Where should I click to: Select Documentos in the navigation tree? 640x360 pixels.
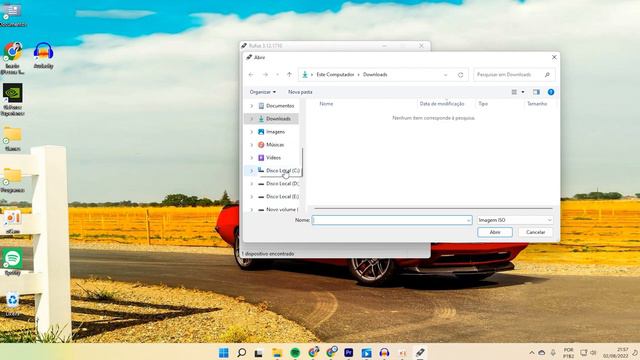coord(280,106)
